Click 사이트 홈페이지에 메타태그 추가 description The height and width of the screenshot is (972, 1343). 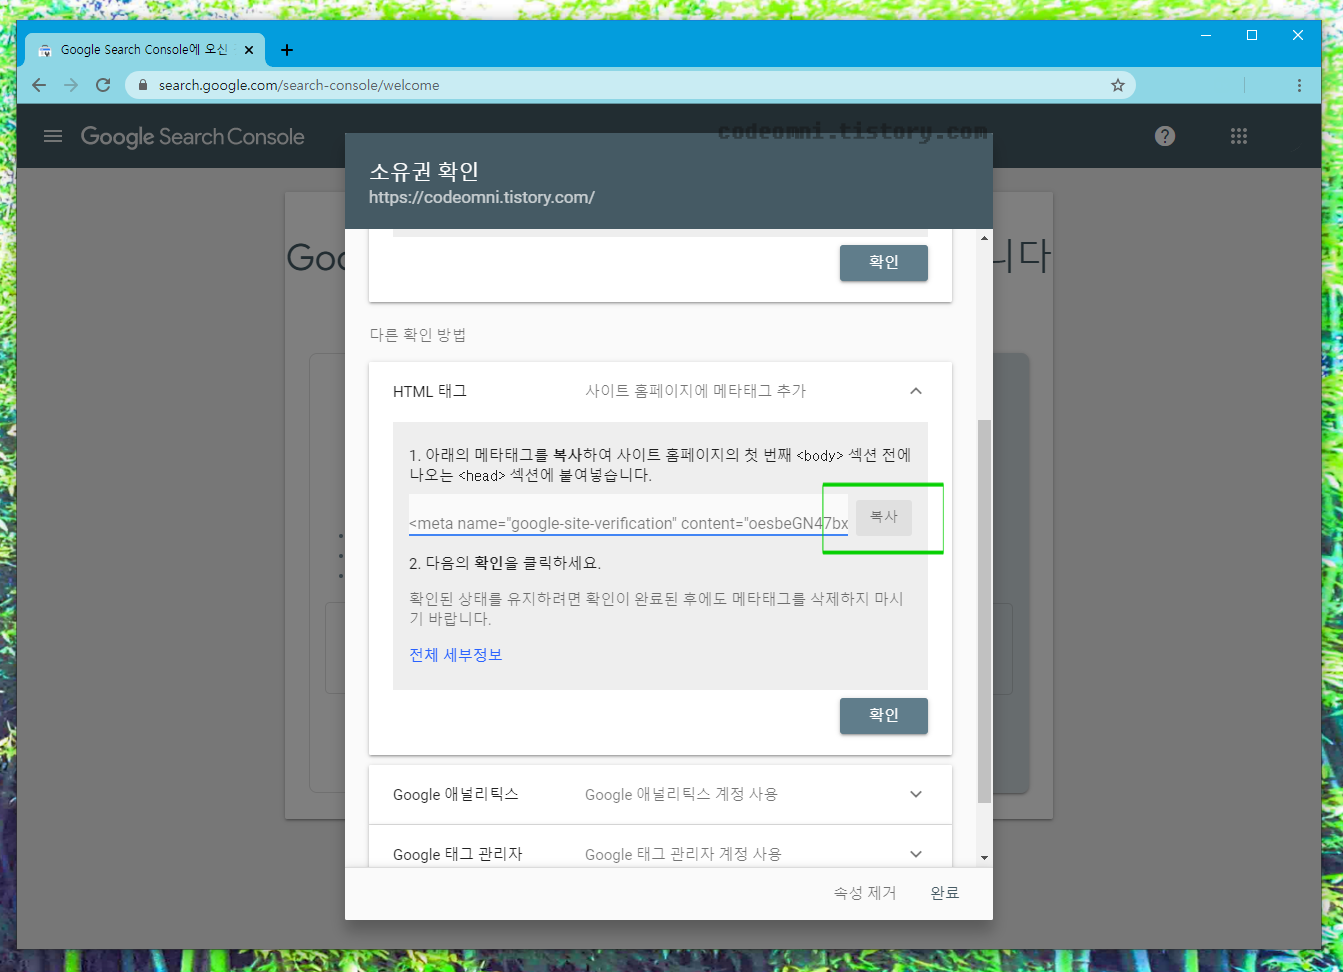[x=696, y=391]
